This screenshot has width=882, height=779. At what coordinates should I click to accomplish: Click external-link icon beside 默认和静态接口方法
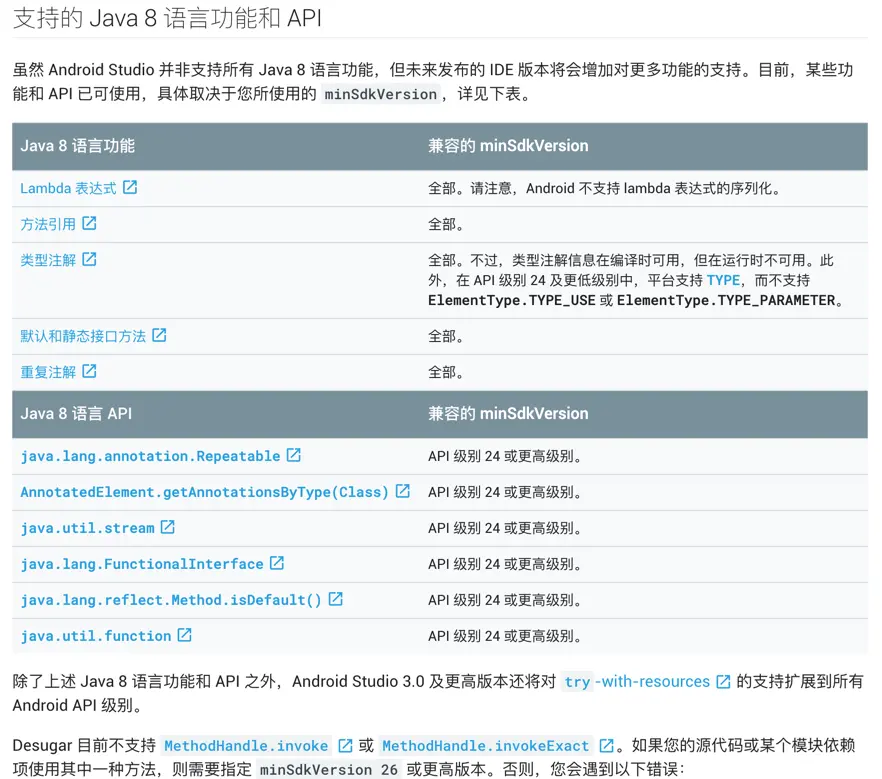point(159,335)
